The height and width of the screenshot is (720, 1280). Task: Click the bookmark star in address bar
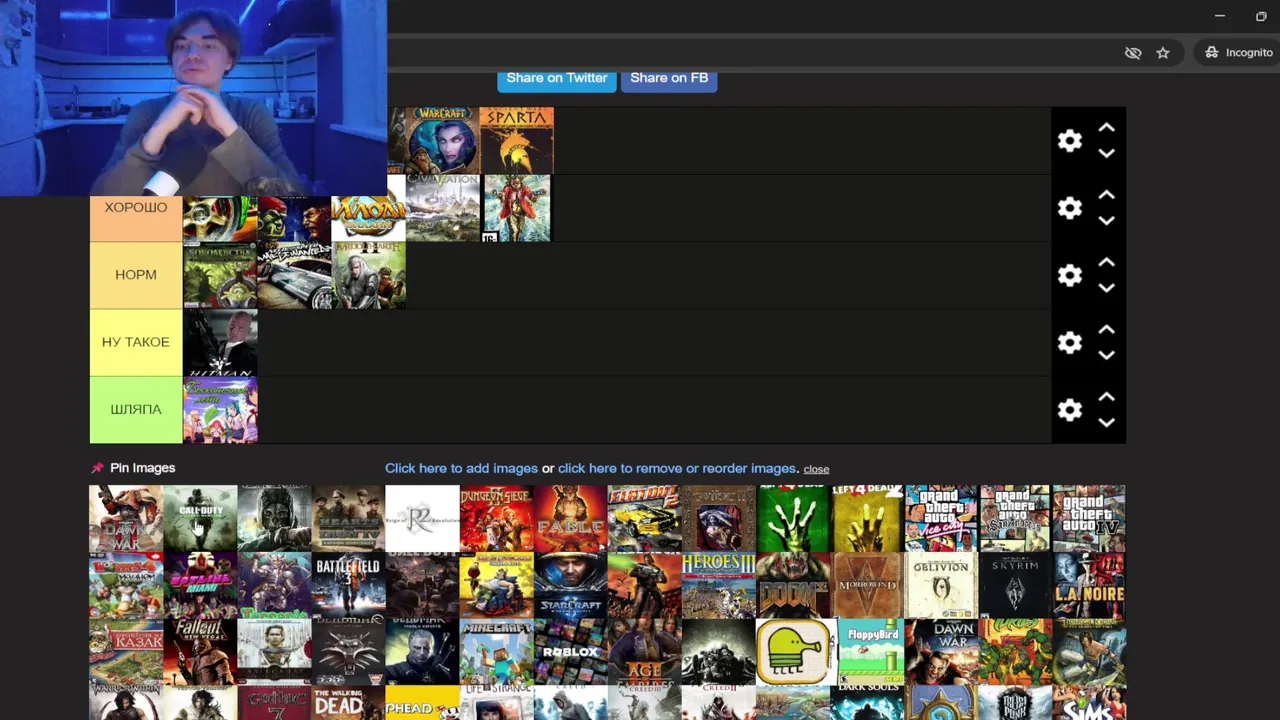point(1163,53)
